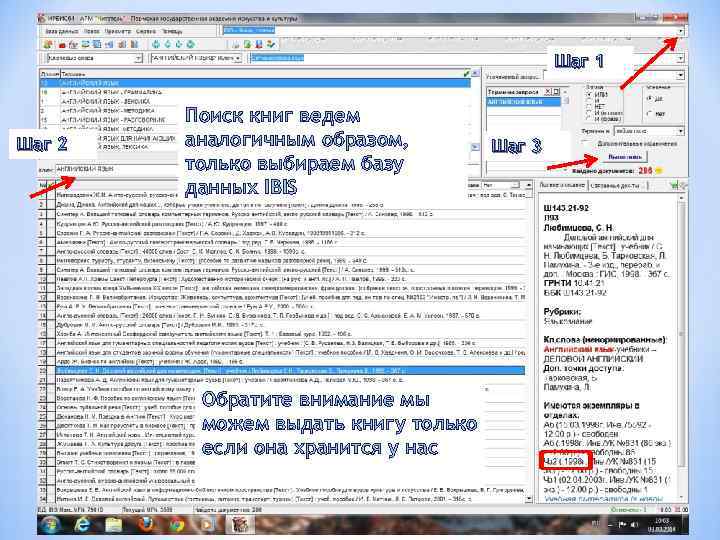720x540 pixels.
Task: Click square icon beside Термины запроса X
Action: pos(556,92)
